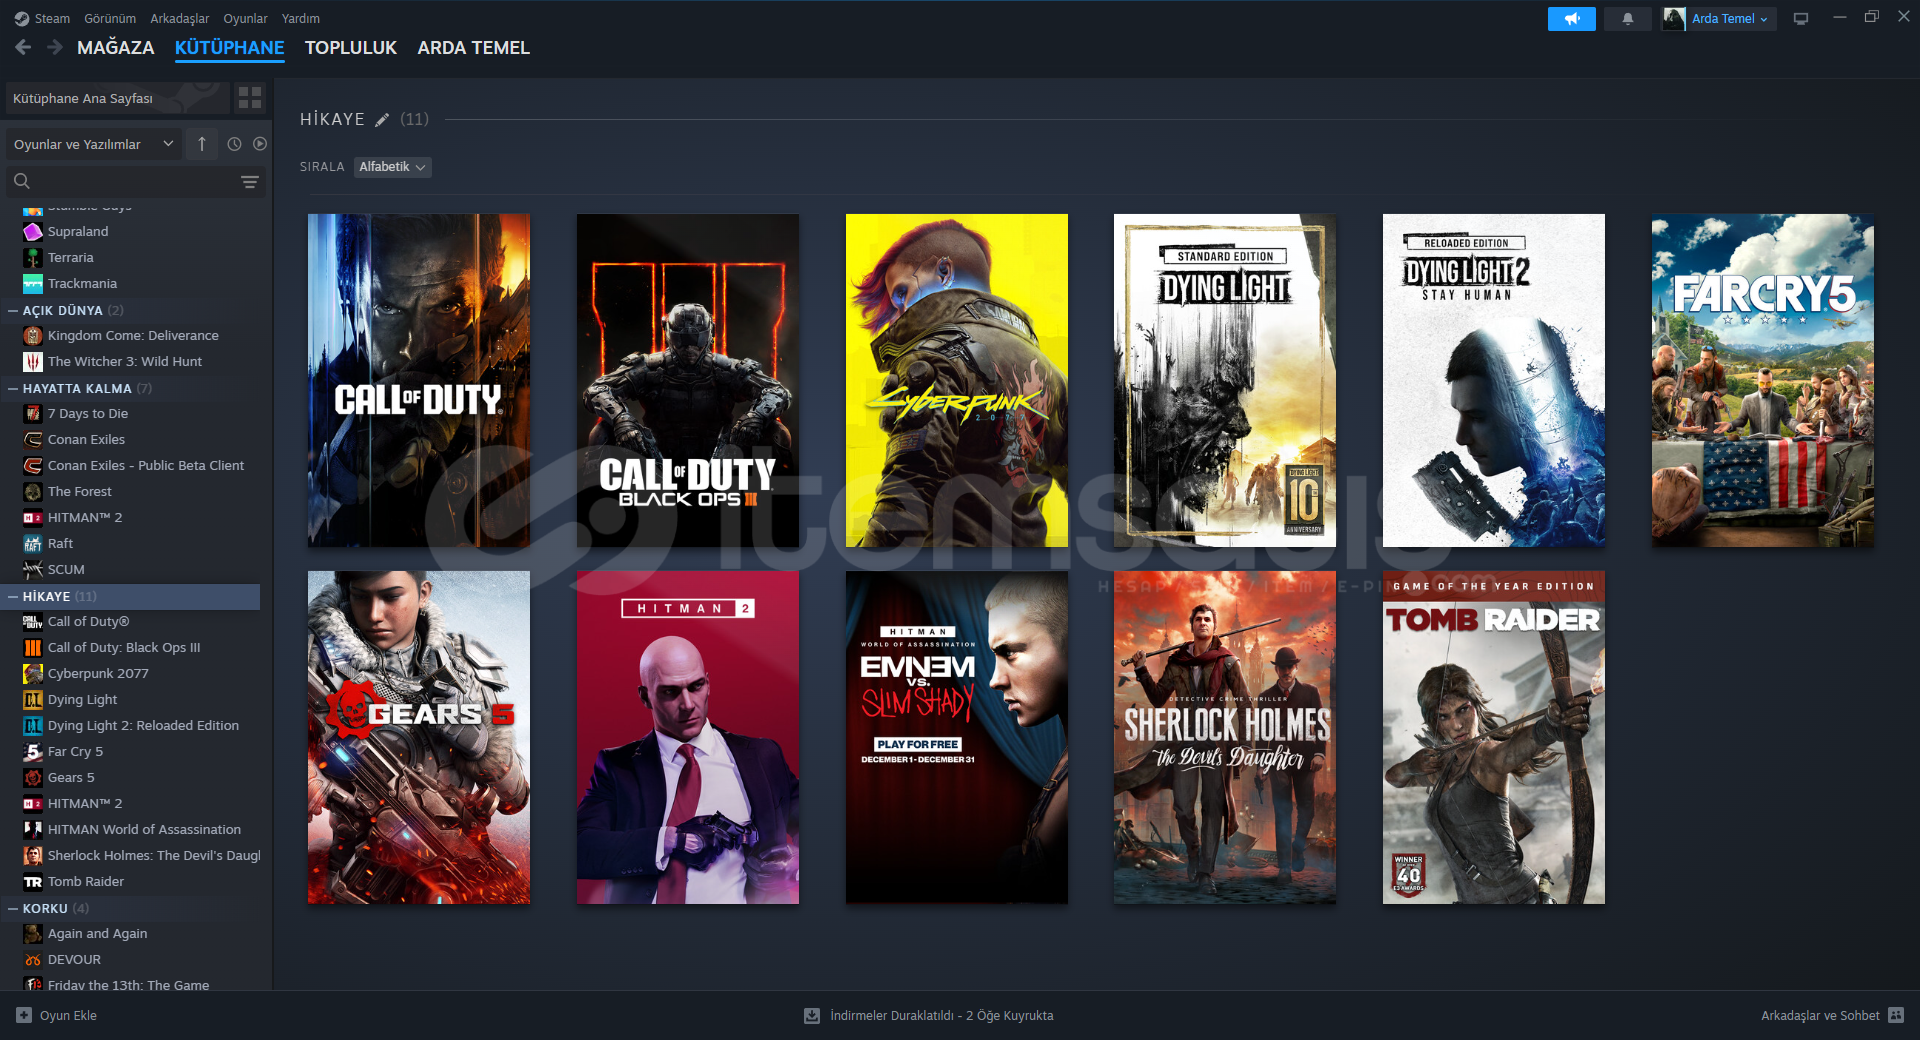The width and height of the screenshot is (1920, 1040).
Task: Open the Oyunlar menu
Action: point(245,18)
